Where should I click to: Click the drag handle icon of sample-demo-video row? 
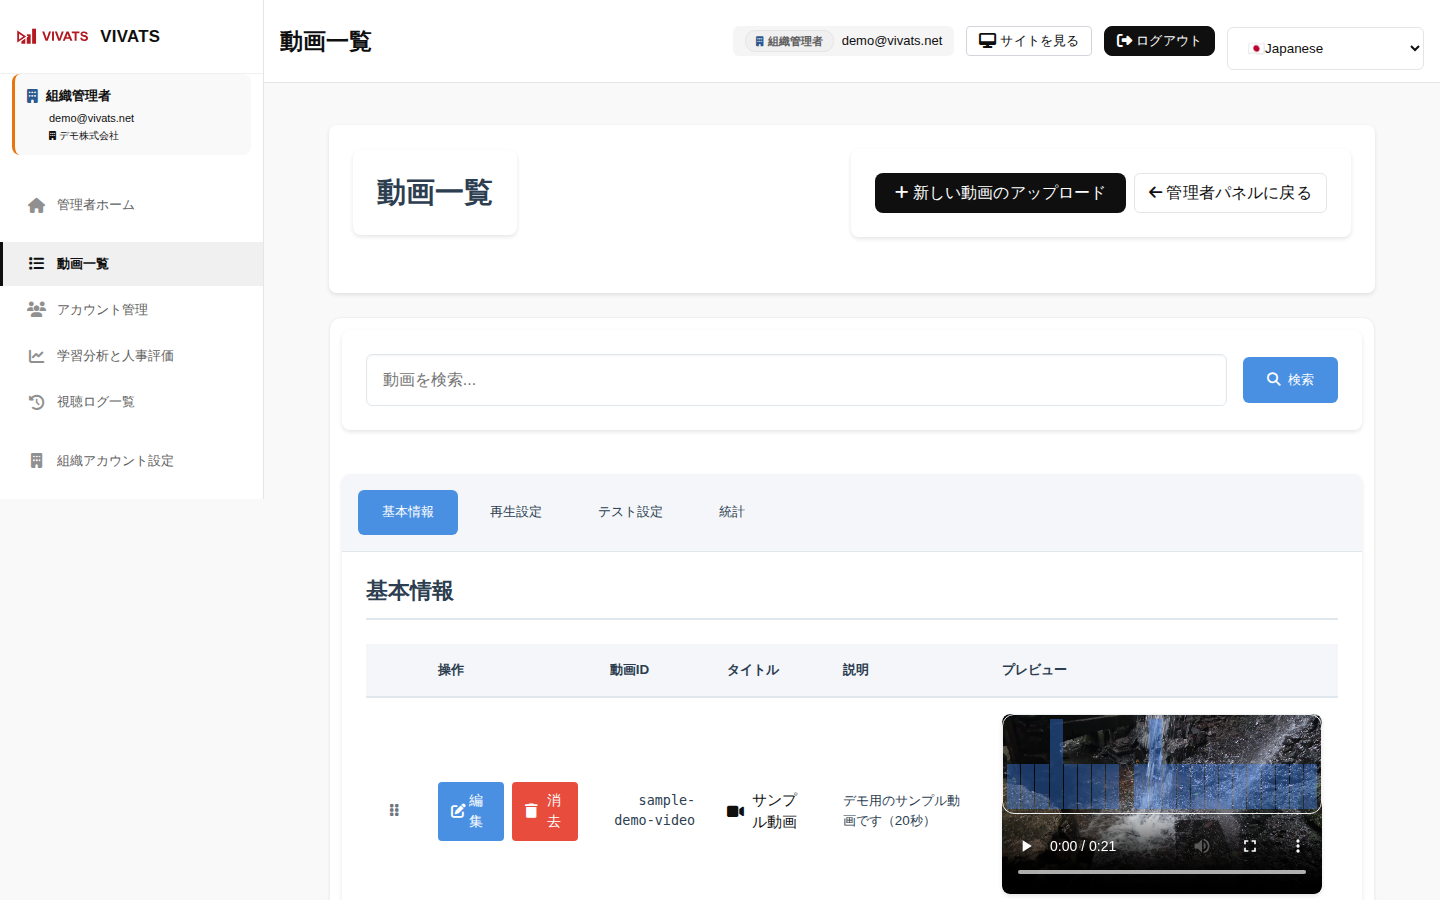[394, 810]
